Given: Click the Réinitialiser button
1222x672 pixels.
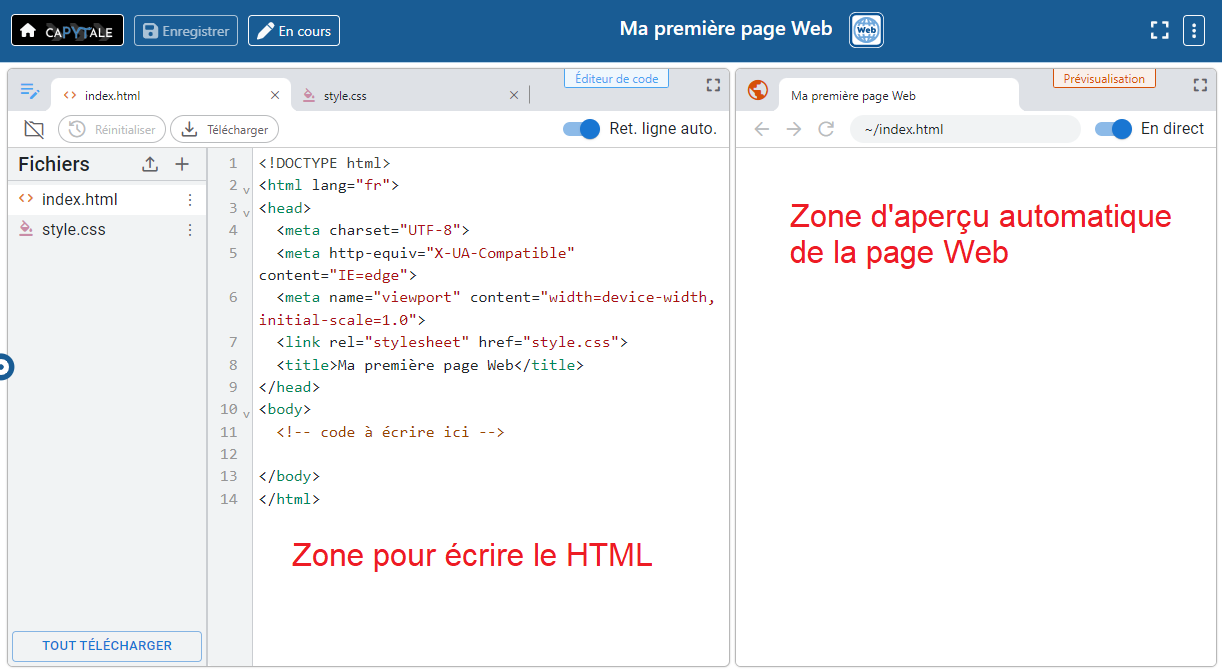Looking at the screenshot, I should click(112, 129).
